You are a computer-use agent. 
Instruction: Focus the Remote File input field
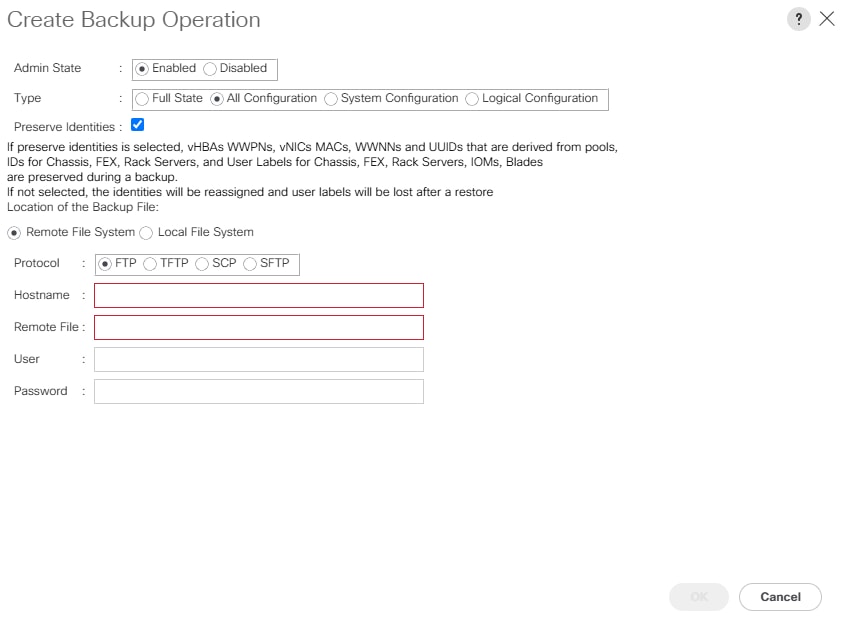click(x=259, y=328)
